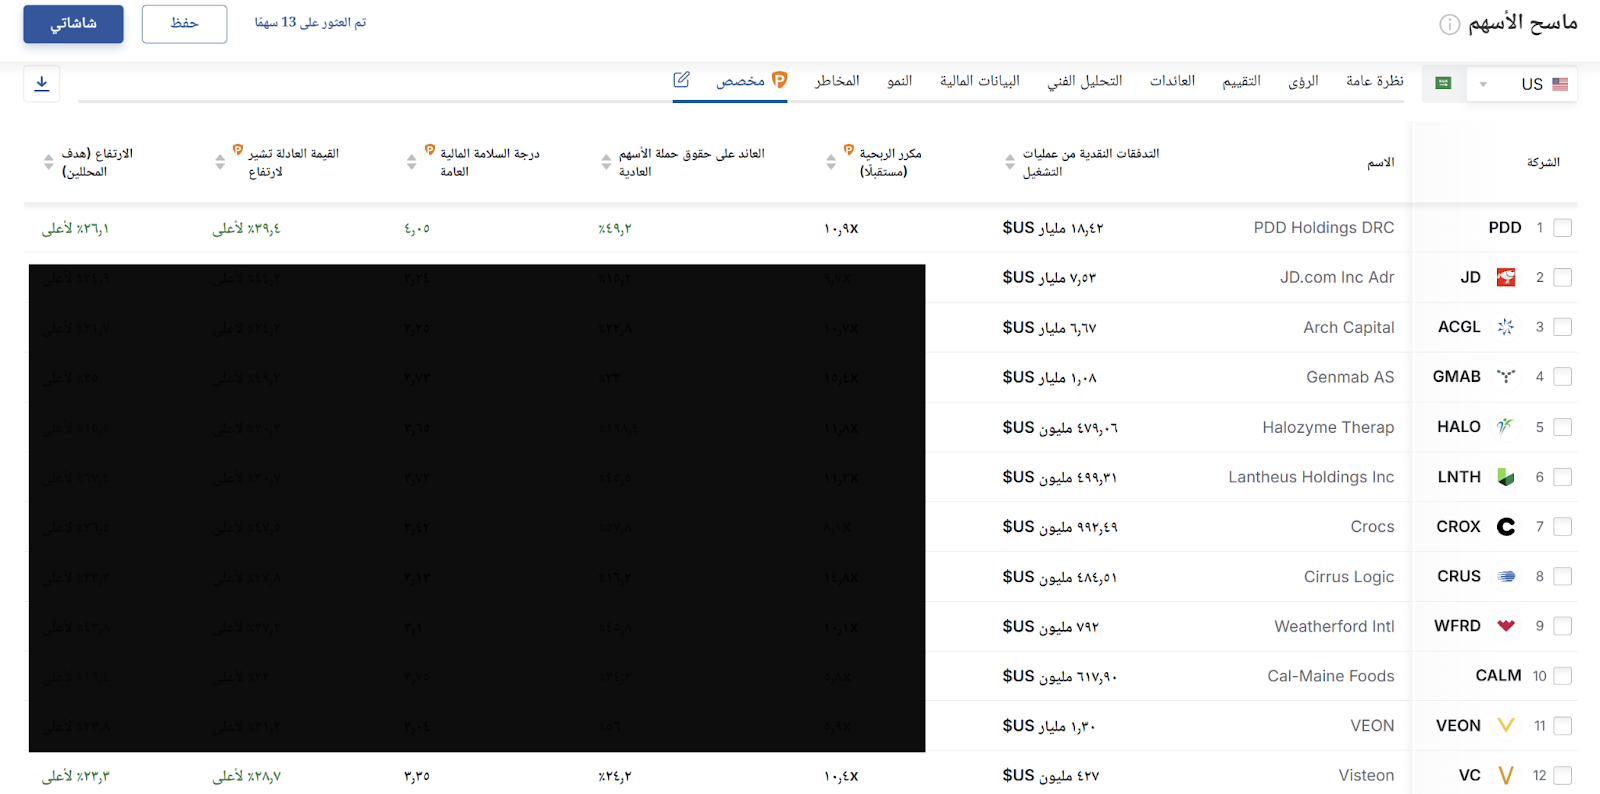Switch to العائدات tab
Image resolution: width=1600 pixels, height=794 pixels.
coord(1172,81)
